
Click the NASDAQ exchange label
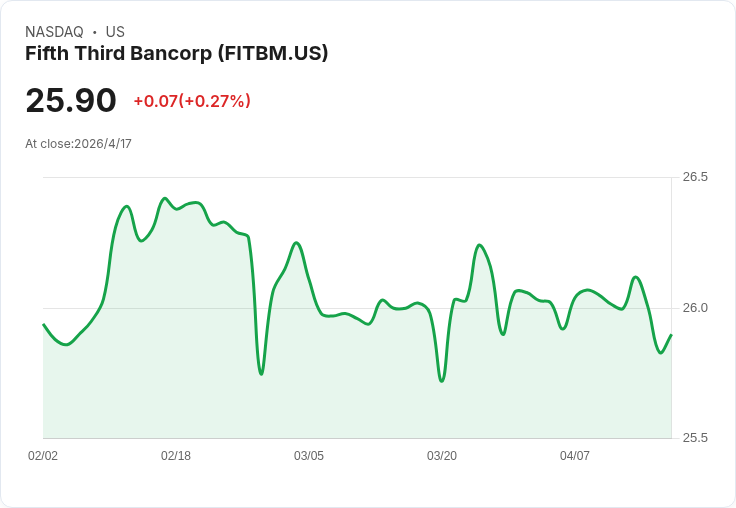[54, 32]
